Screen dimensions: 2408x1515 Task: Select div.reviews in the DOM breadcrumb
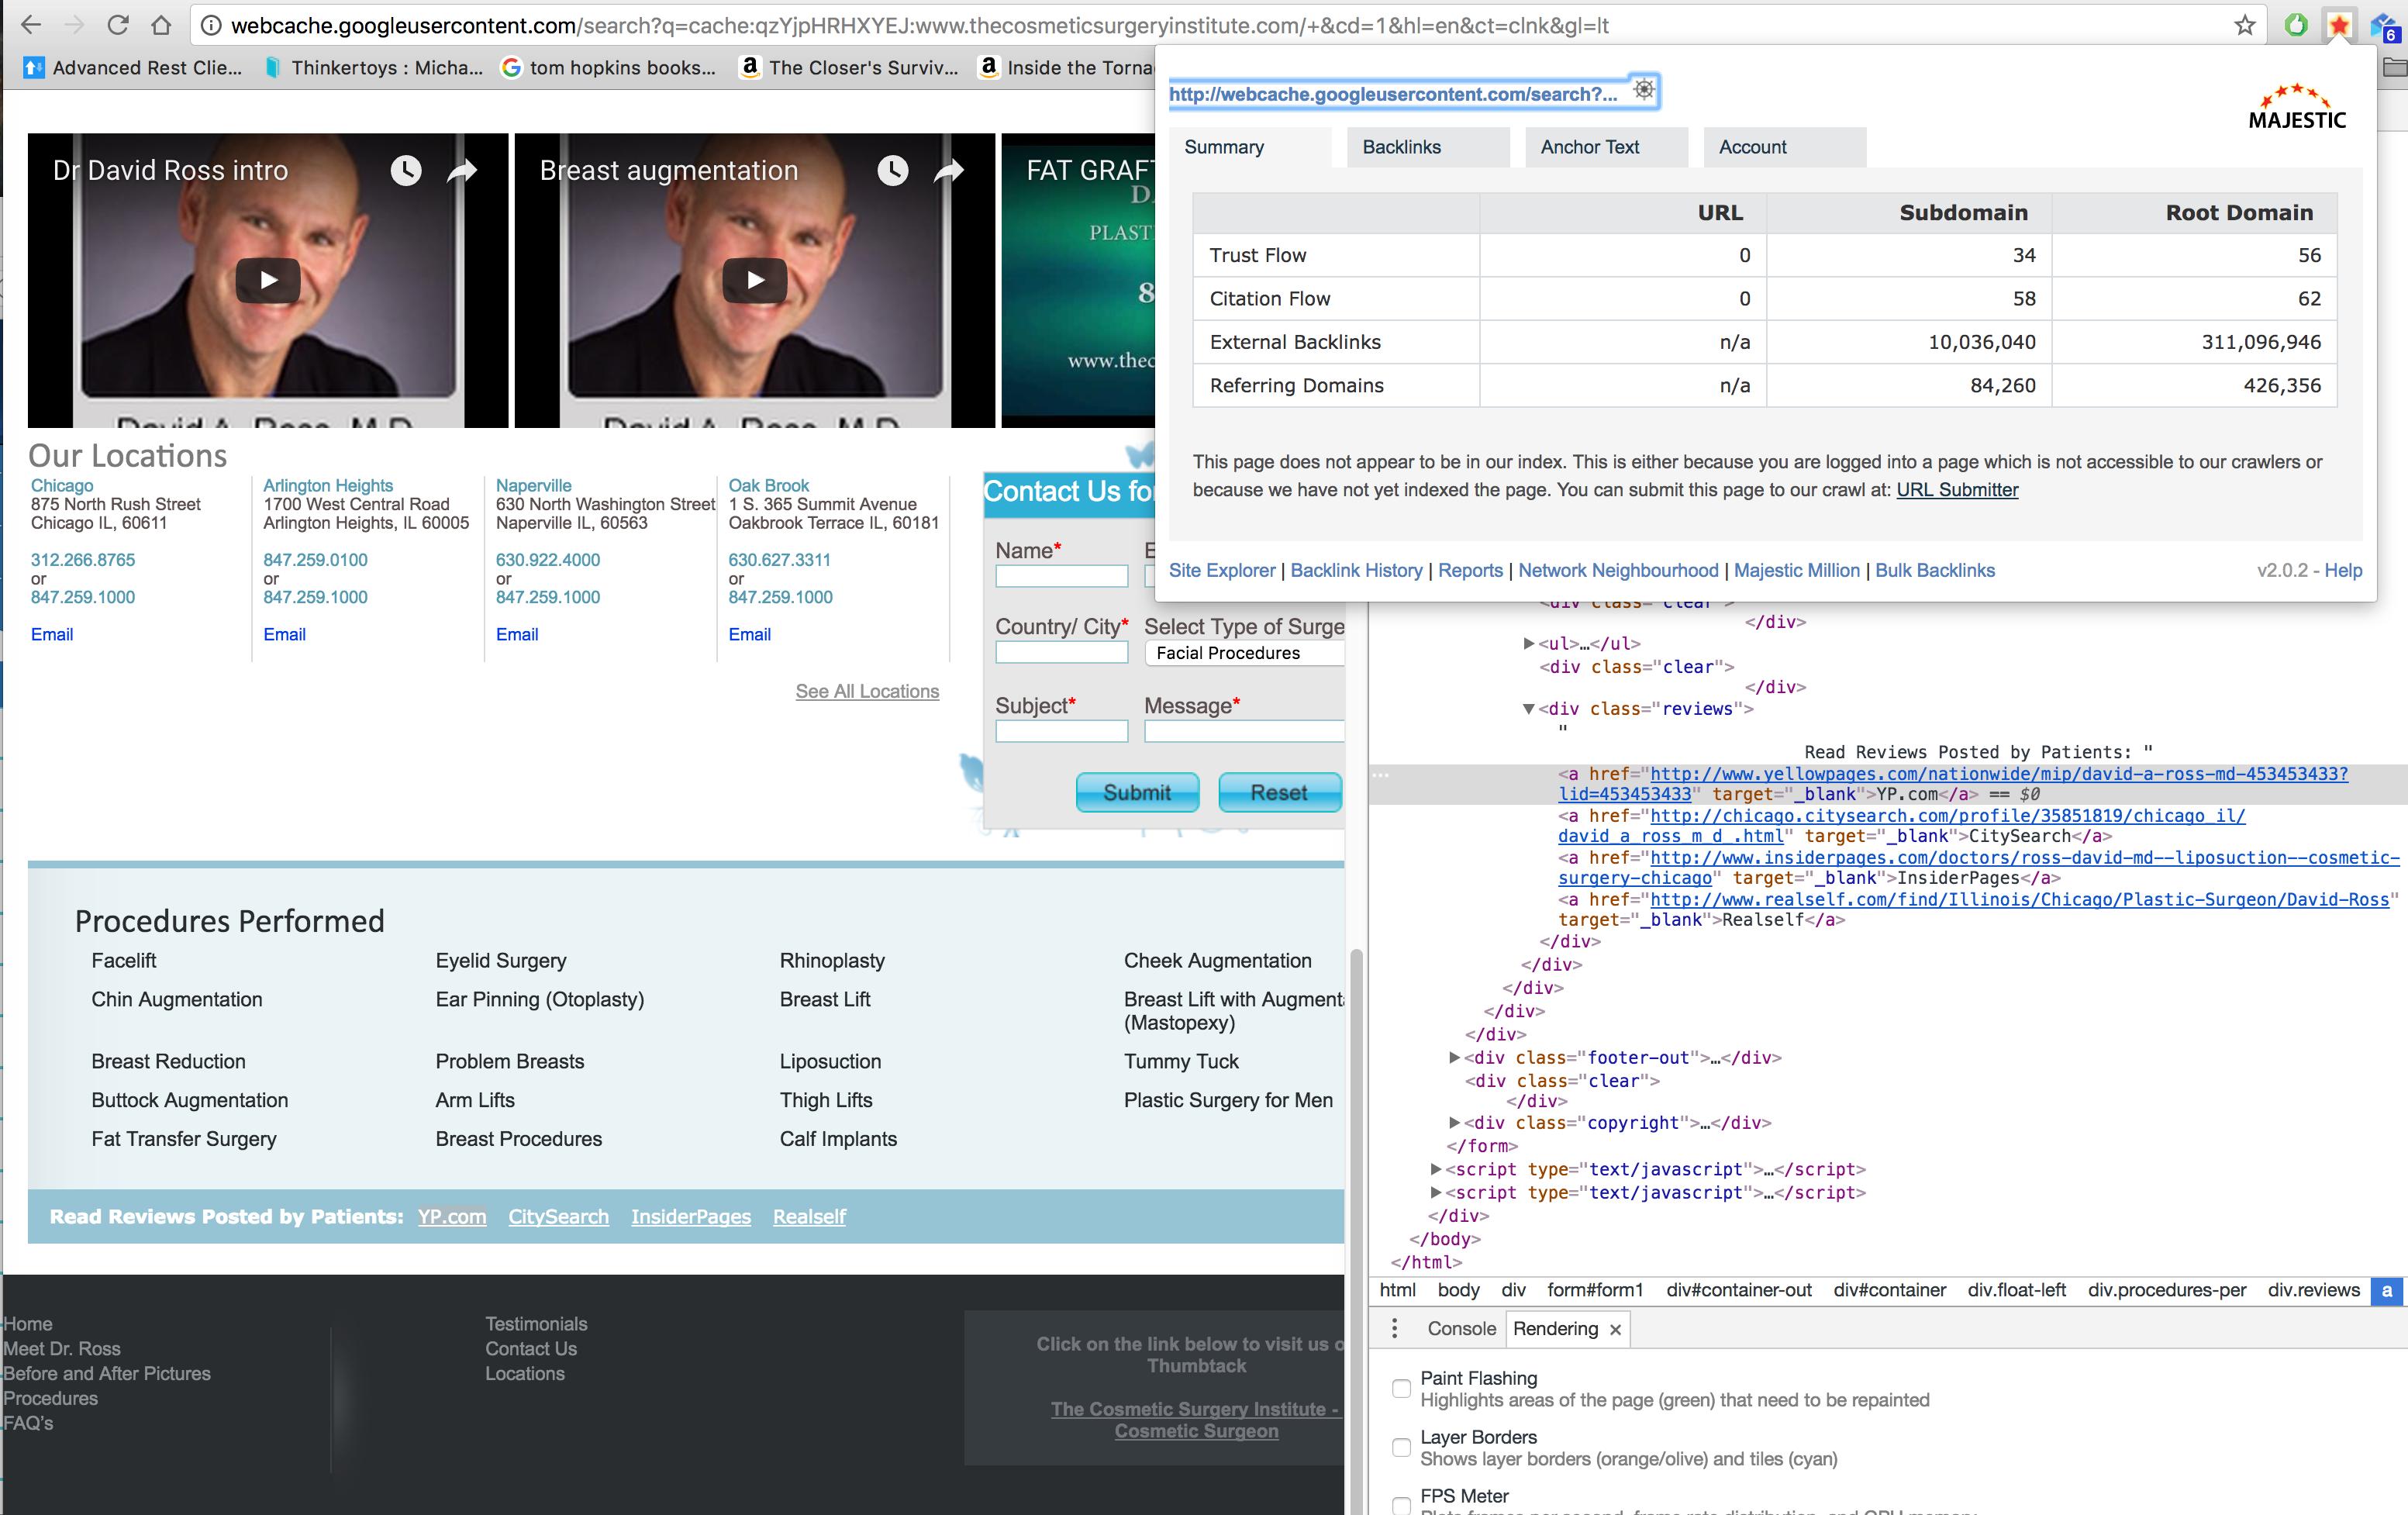point(2314,1290)
